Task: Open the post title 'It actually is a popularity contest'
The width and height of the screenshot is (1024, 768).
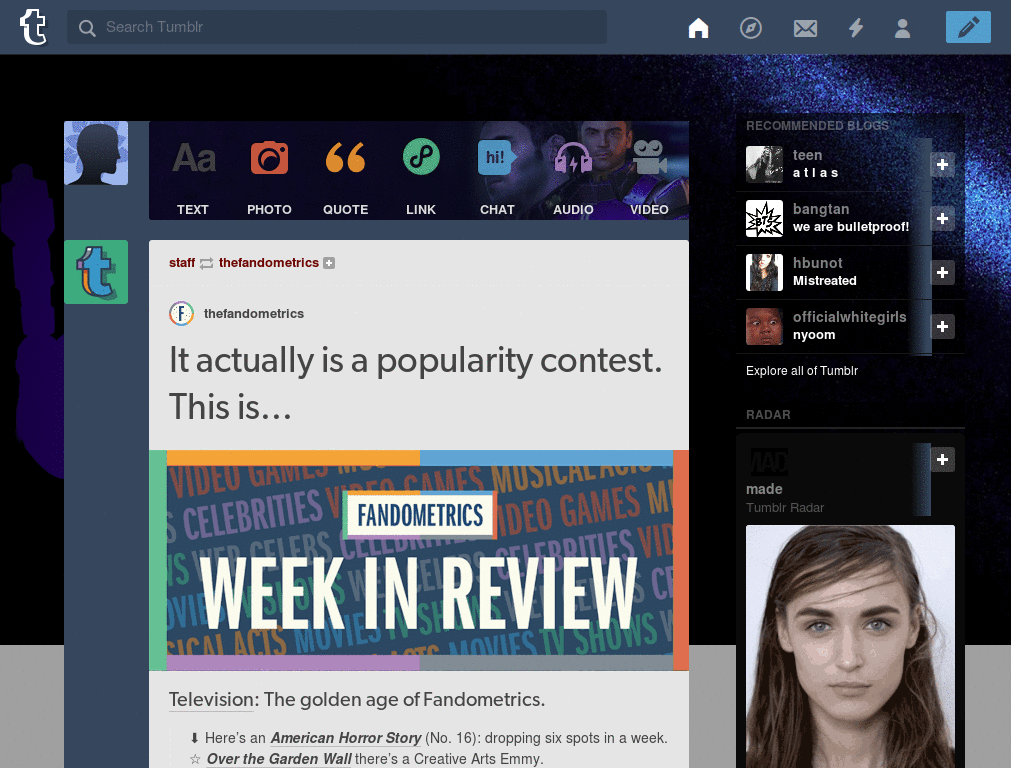Action: point(415,383)
